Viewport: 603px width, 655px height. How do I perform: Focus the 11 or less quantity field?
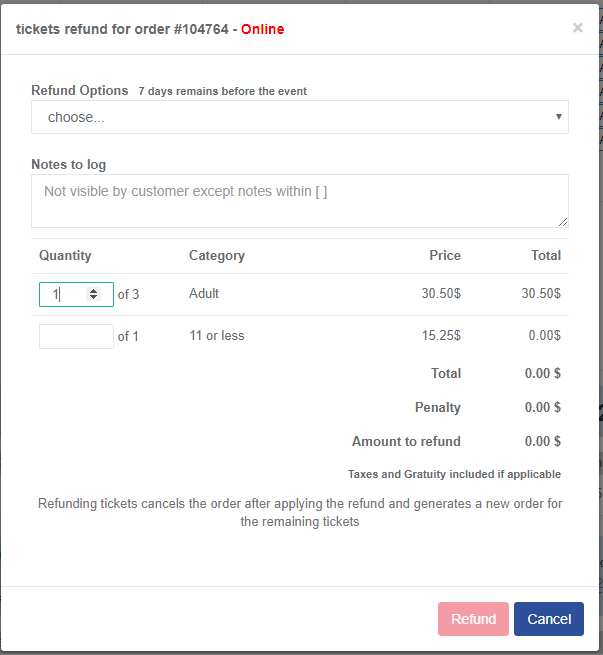(76, 336)
